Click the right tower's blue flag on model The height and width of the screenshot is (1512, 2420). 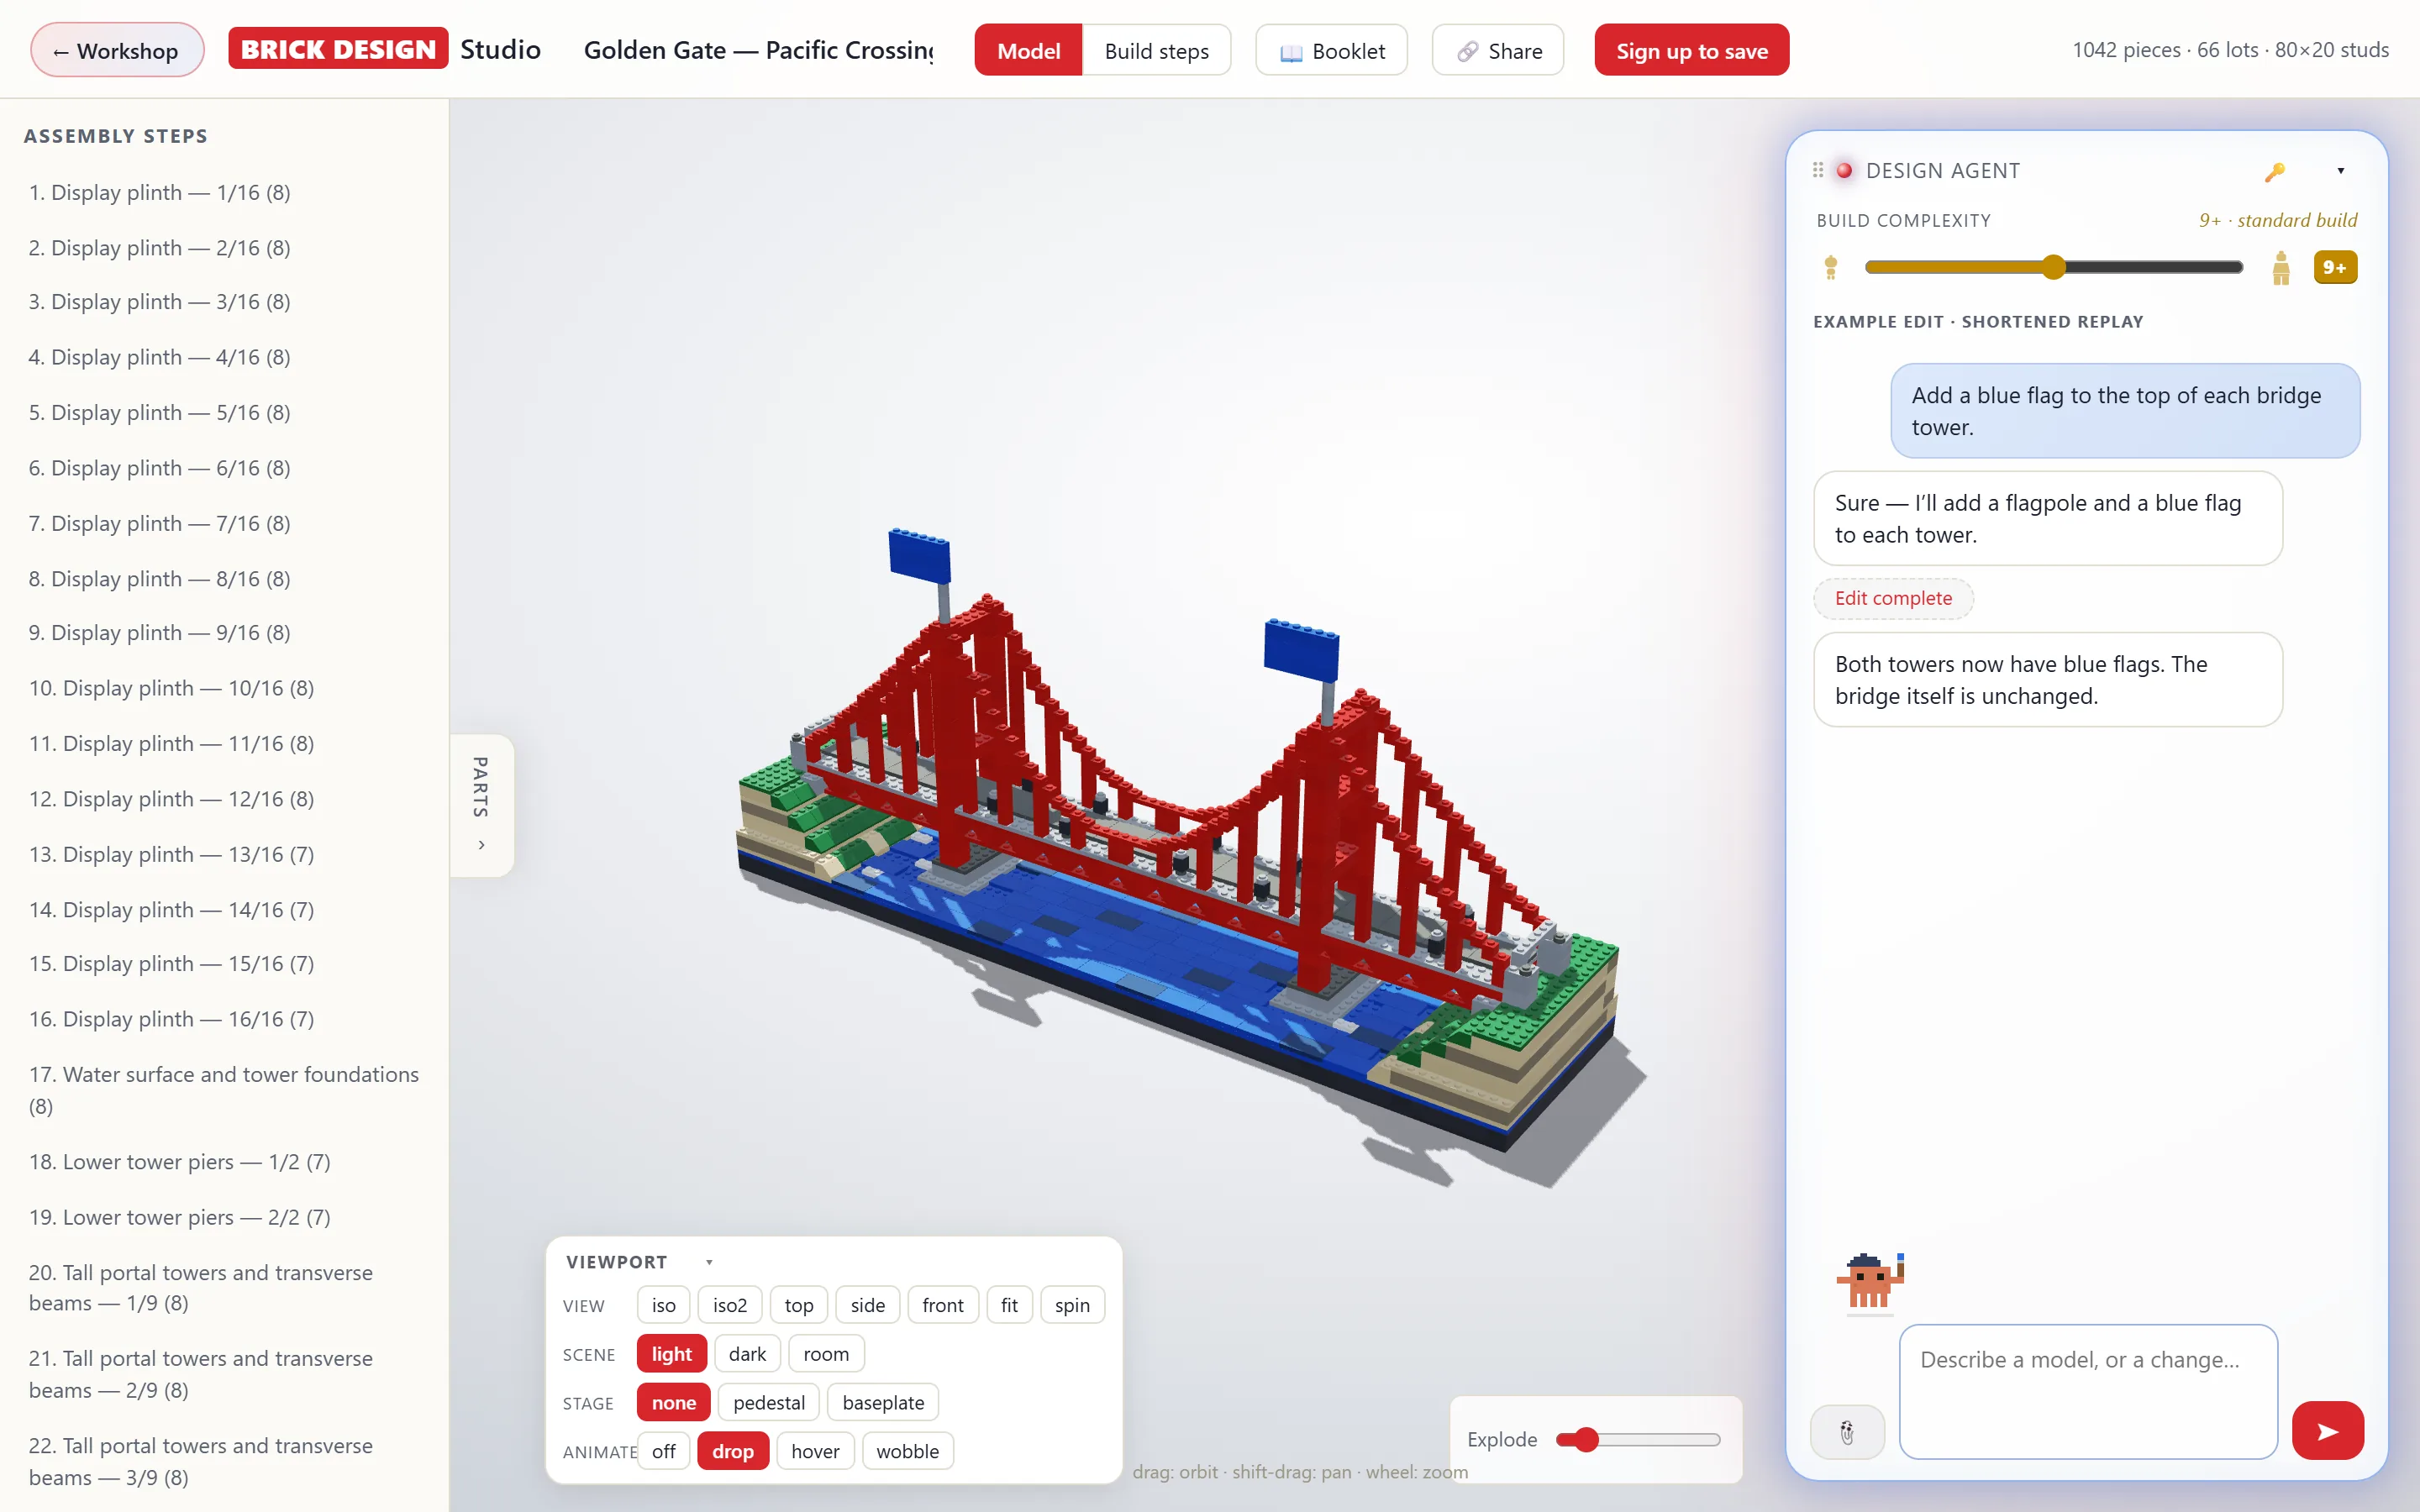click(1300, 650)
